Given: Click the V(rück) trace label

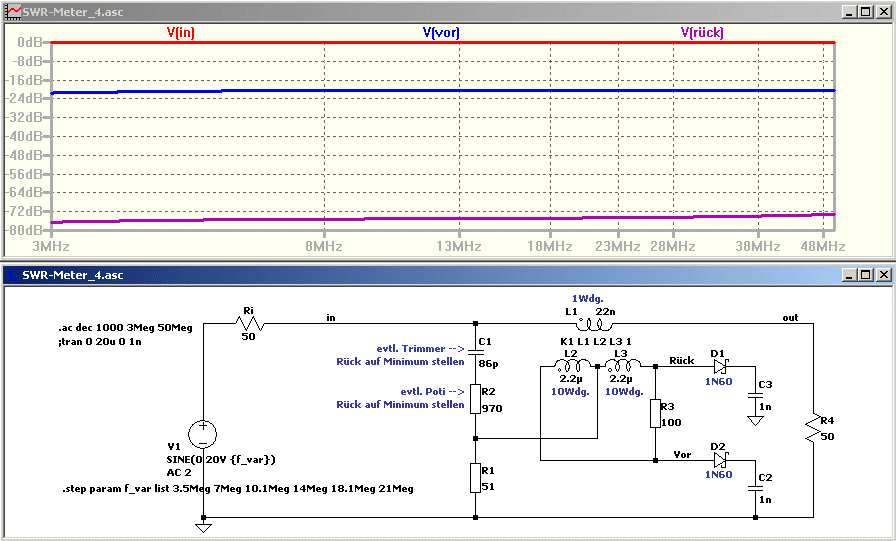Looking at the screenshot, I should (702, 33).
